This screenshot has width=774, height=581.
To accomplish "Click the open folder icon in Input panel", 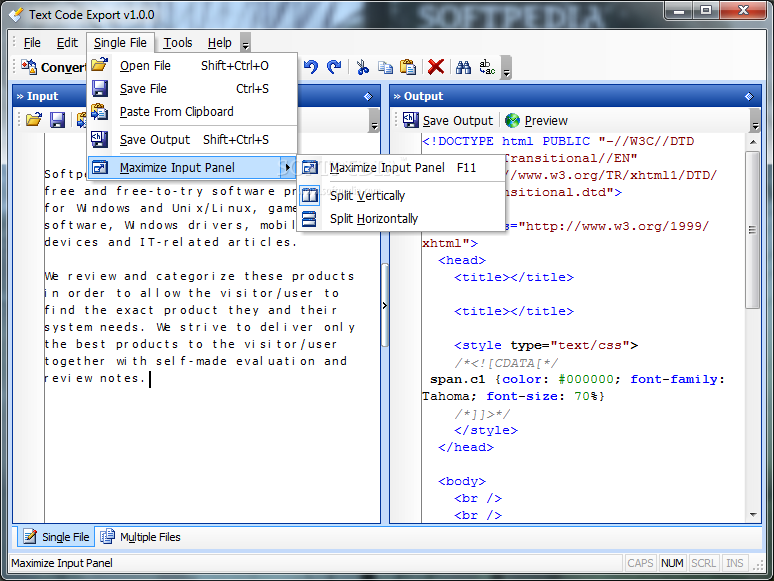I will point(34,120).
